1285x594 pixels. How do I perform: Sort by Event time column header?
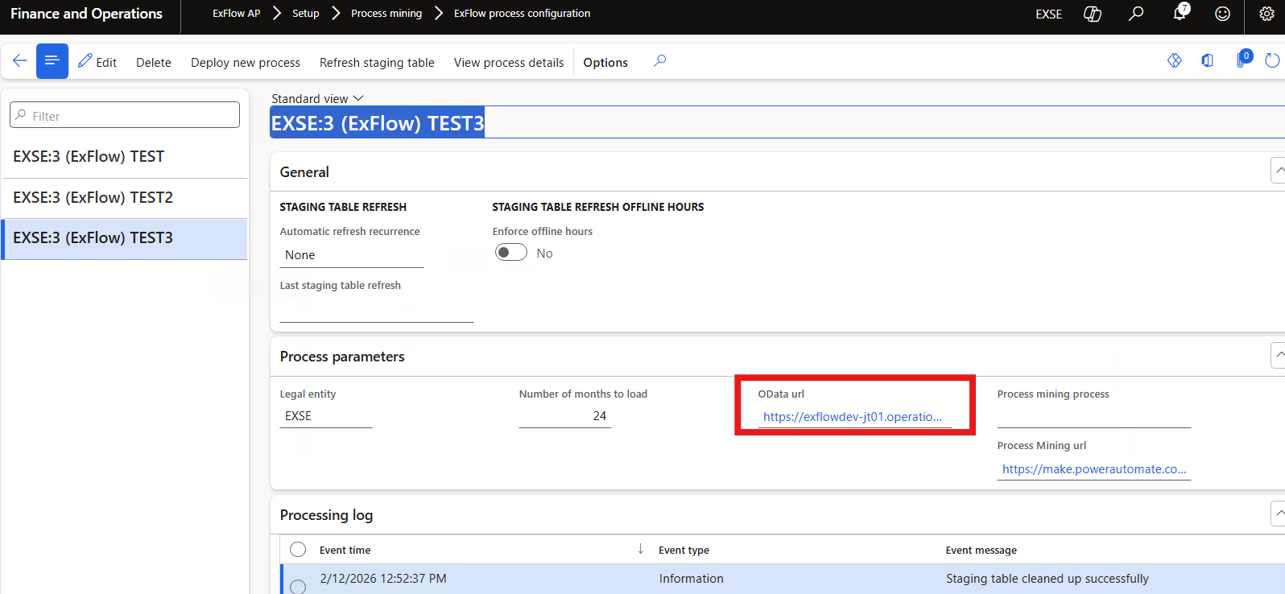(345, 550)
